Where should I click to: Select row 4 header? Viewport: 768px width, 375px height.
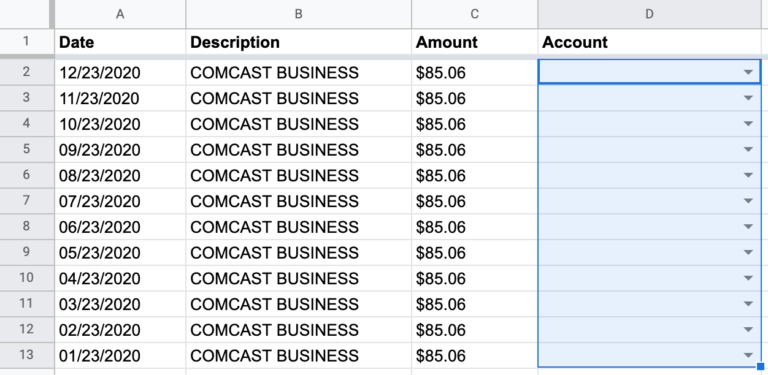point(26,123)
